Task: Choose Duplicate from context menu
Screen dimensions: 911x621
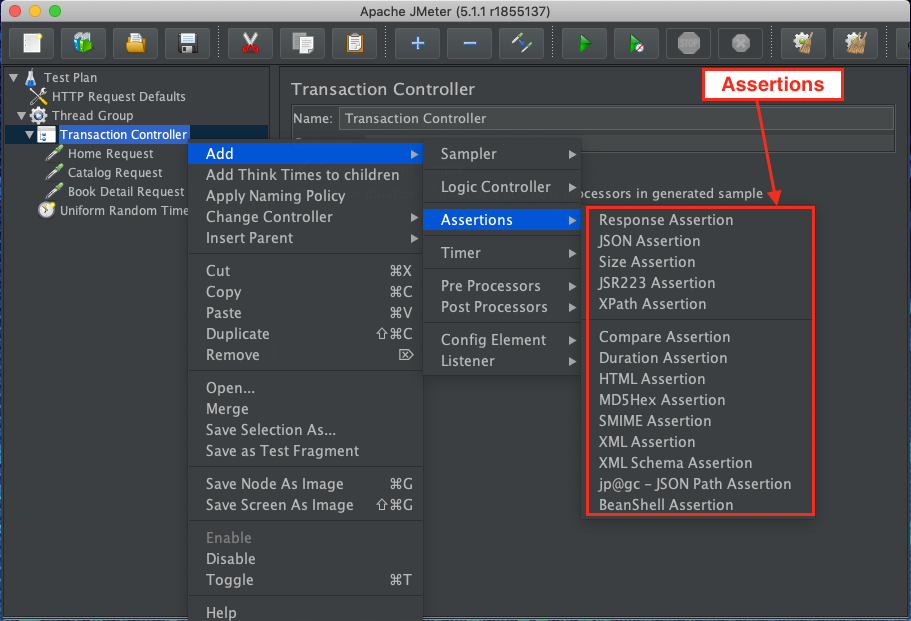Action: click(305, 334)
